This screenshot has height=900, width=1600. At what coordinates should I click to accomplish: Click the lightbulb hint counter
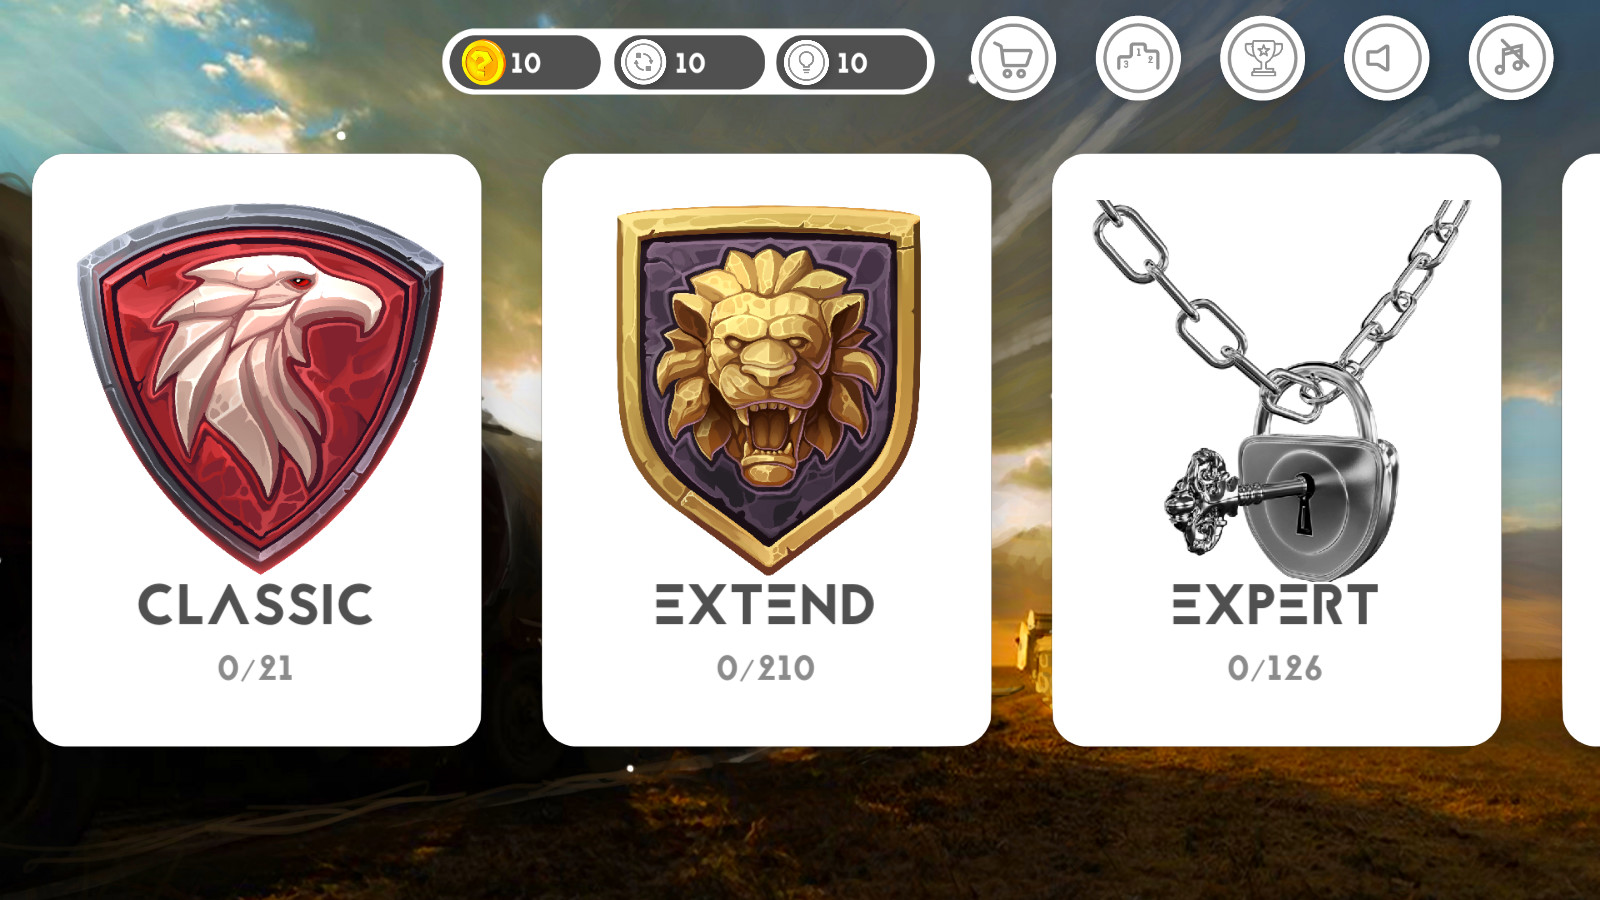pos(851,63)
